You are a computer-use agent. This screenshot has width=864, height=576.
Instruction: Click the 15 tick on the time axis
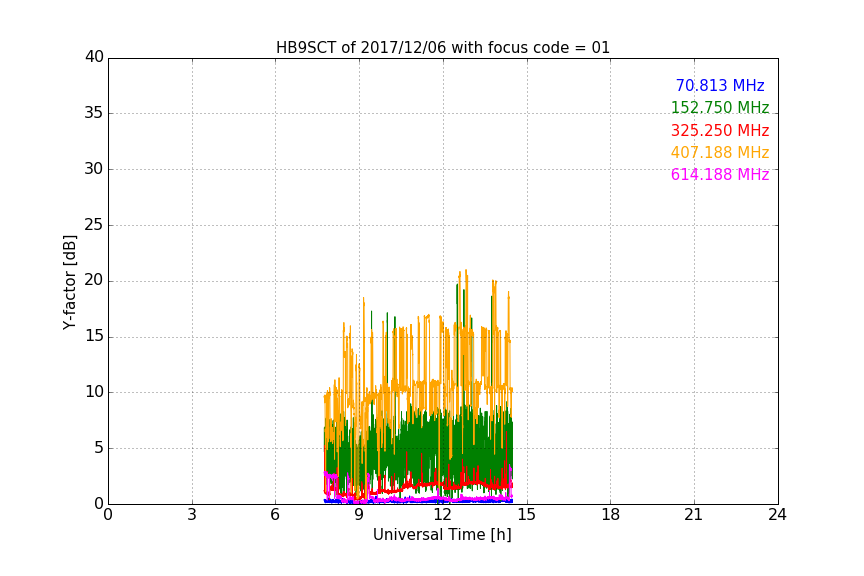tap(527, 515)
